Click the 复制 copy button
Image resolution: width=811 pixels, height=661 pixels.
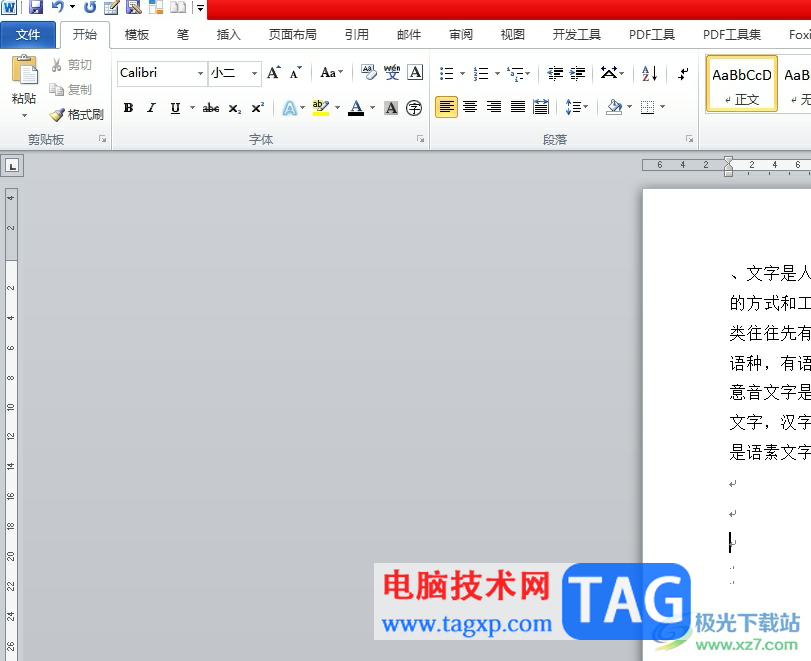(71, 89)
